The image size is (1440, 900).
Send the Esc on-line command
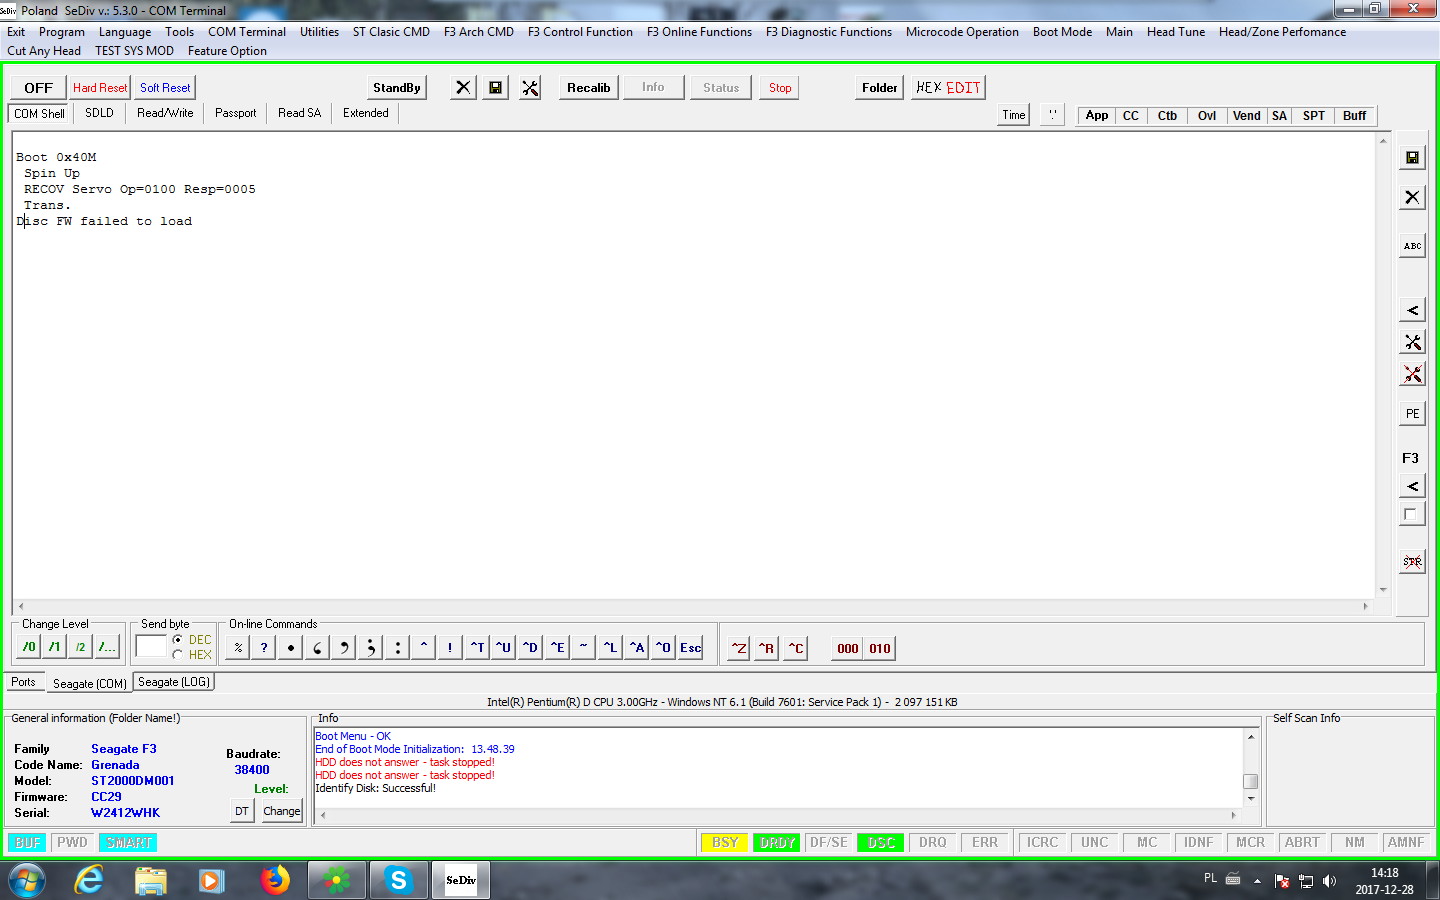coord(691,648)
